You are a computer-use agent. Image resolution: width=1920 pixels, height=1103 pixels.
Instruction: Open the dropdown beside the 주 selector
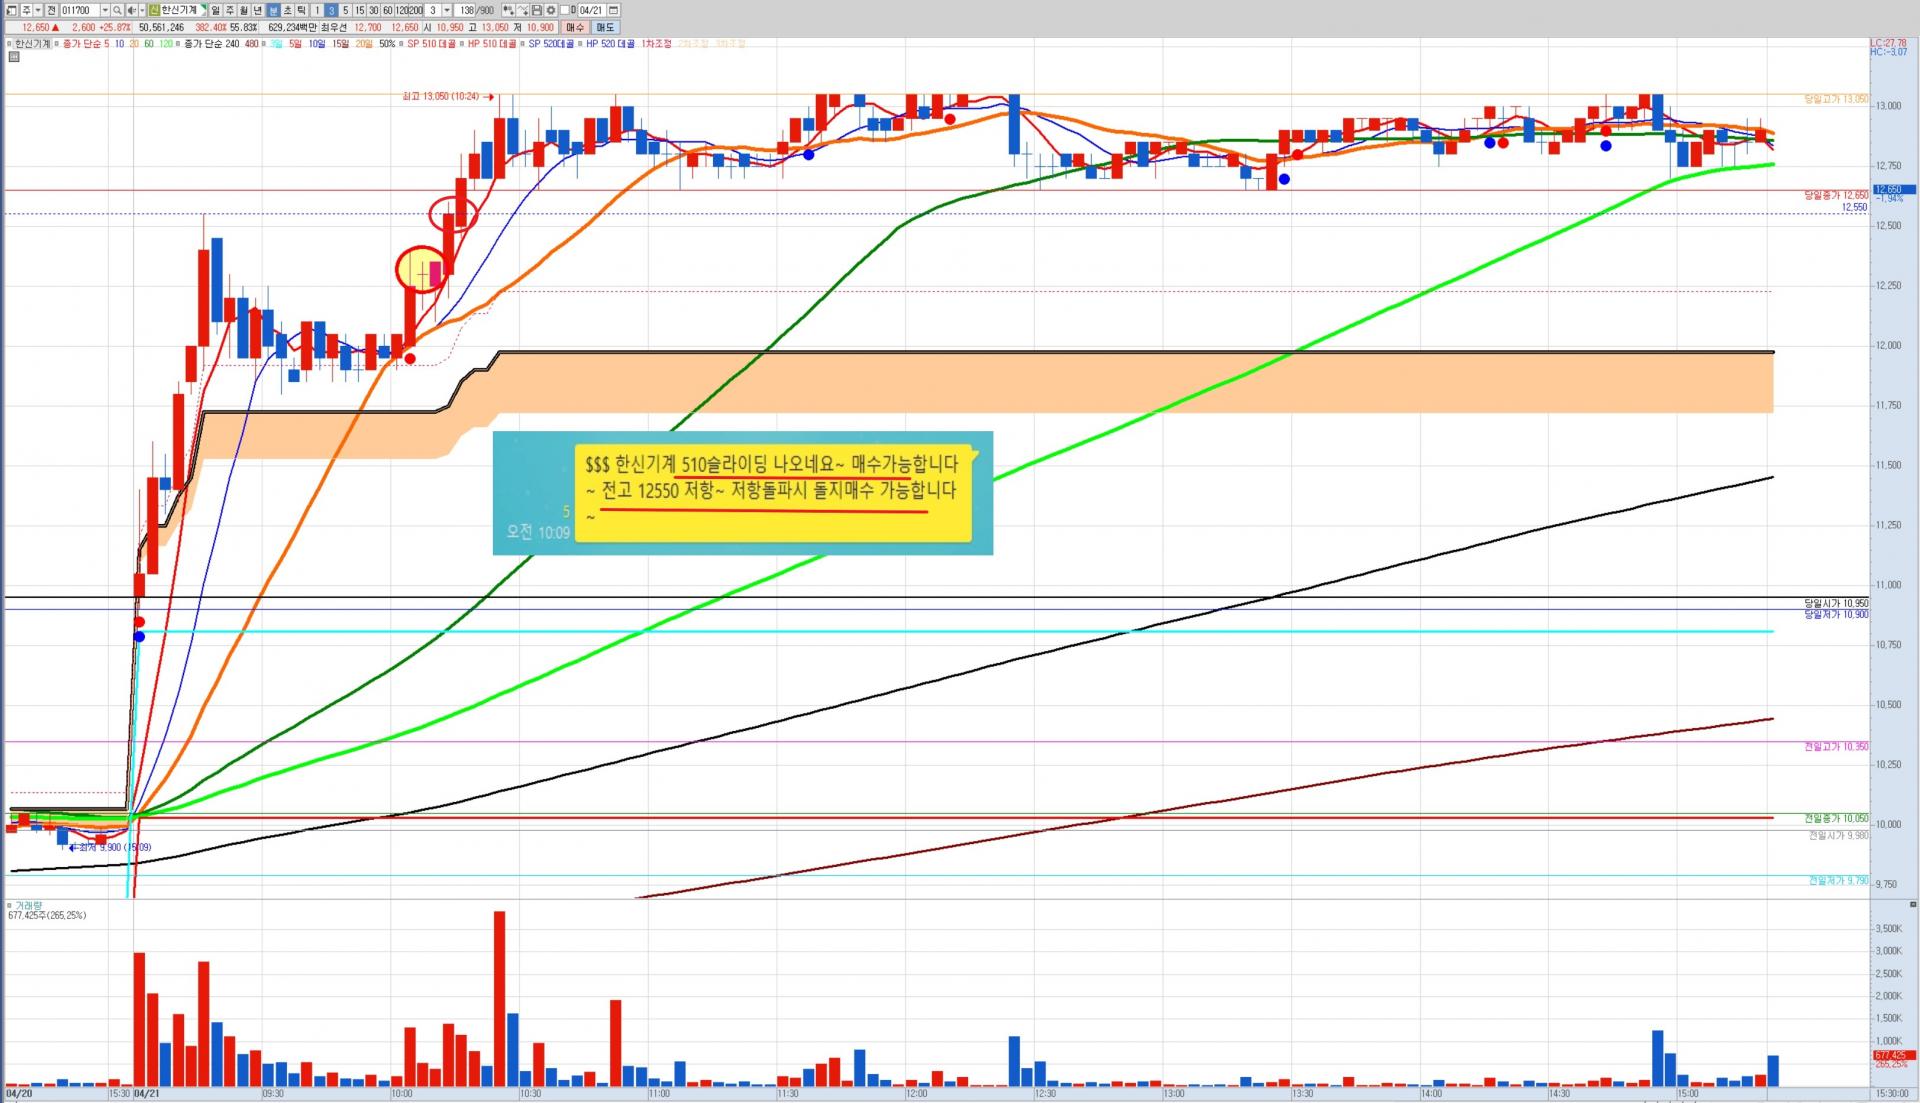pos(38,10)
